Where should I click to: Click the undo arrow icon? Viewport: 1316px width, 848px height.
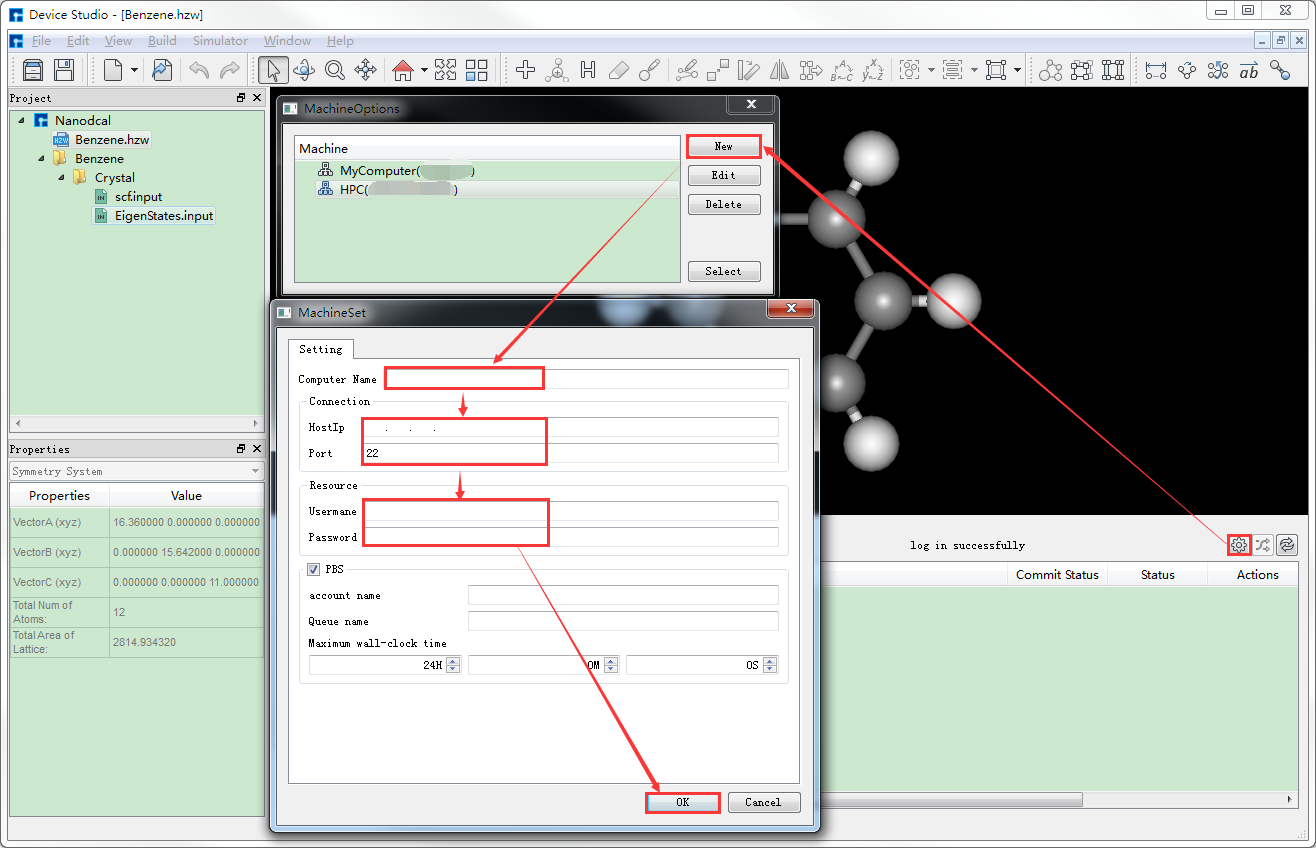[x=199, y=70]
